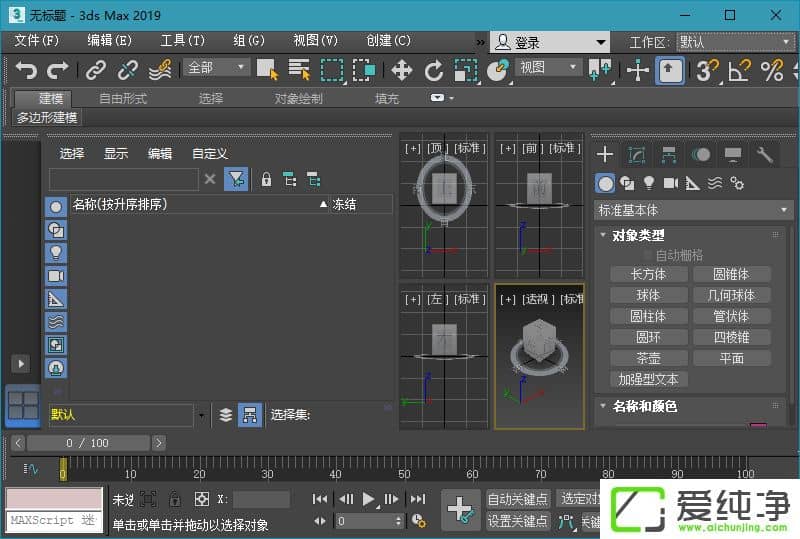Screen dimensions: 800x539
Task: Toggle the Scene Explorer filter funnel button
Action: tap(236, 179)
